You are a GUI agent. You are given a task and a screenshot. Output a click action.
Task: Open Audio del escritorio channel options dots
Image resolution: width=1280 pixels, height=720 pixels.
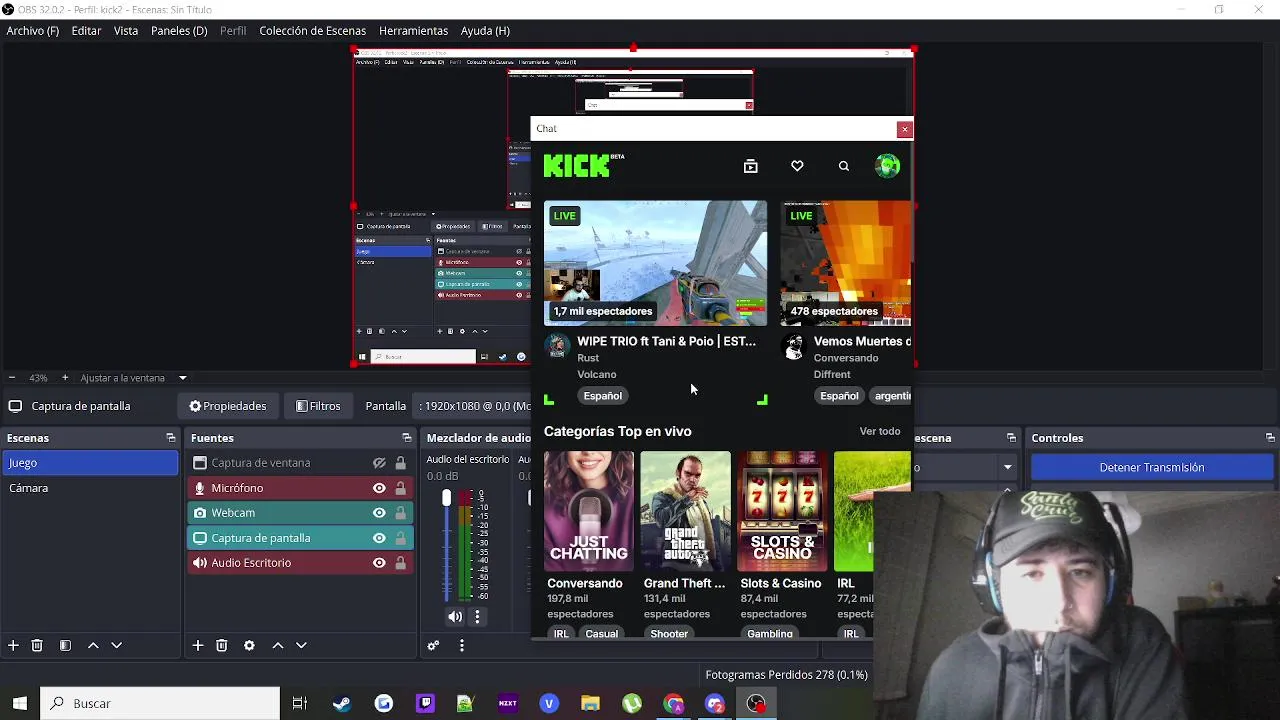pyautogui.click(x=477, y=617)
